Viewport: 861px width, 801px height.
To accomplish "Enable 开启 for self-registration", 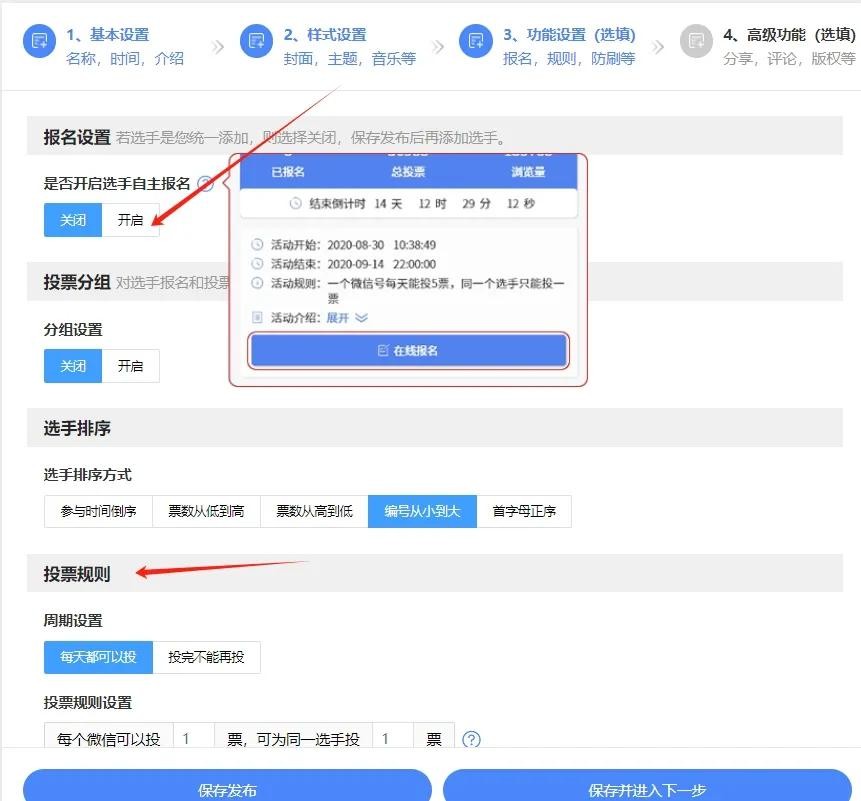I will (130, 220).
